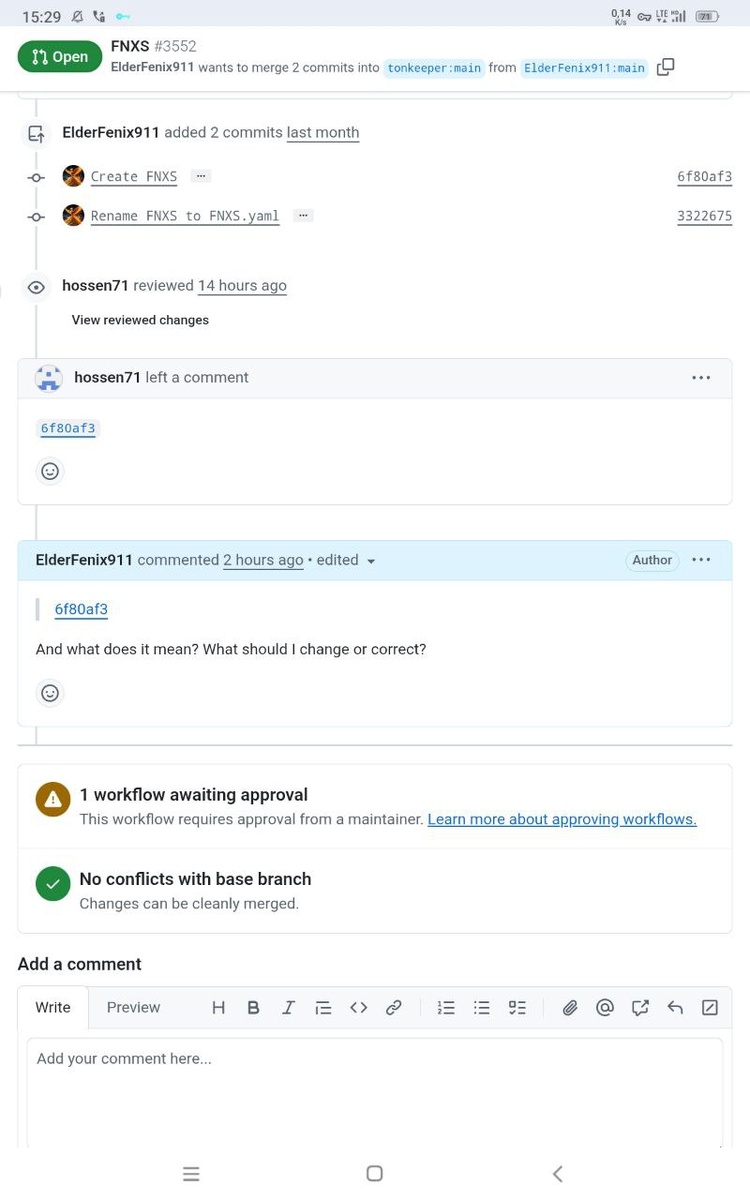Add emoji reaction to hossen71's comment
Image resolution: width=750 pixels, height=1200 pixels.
(50, 471)
